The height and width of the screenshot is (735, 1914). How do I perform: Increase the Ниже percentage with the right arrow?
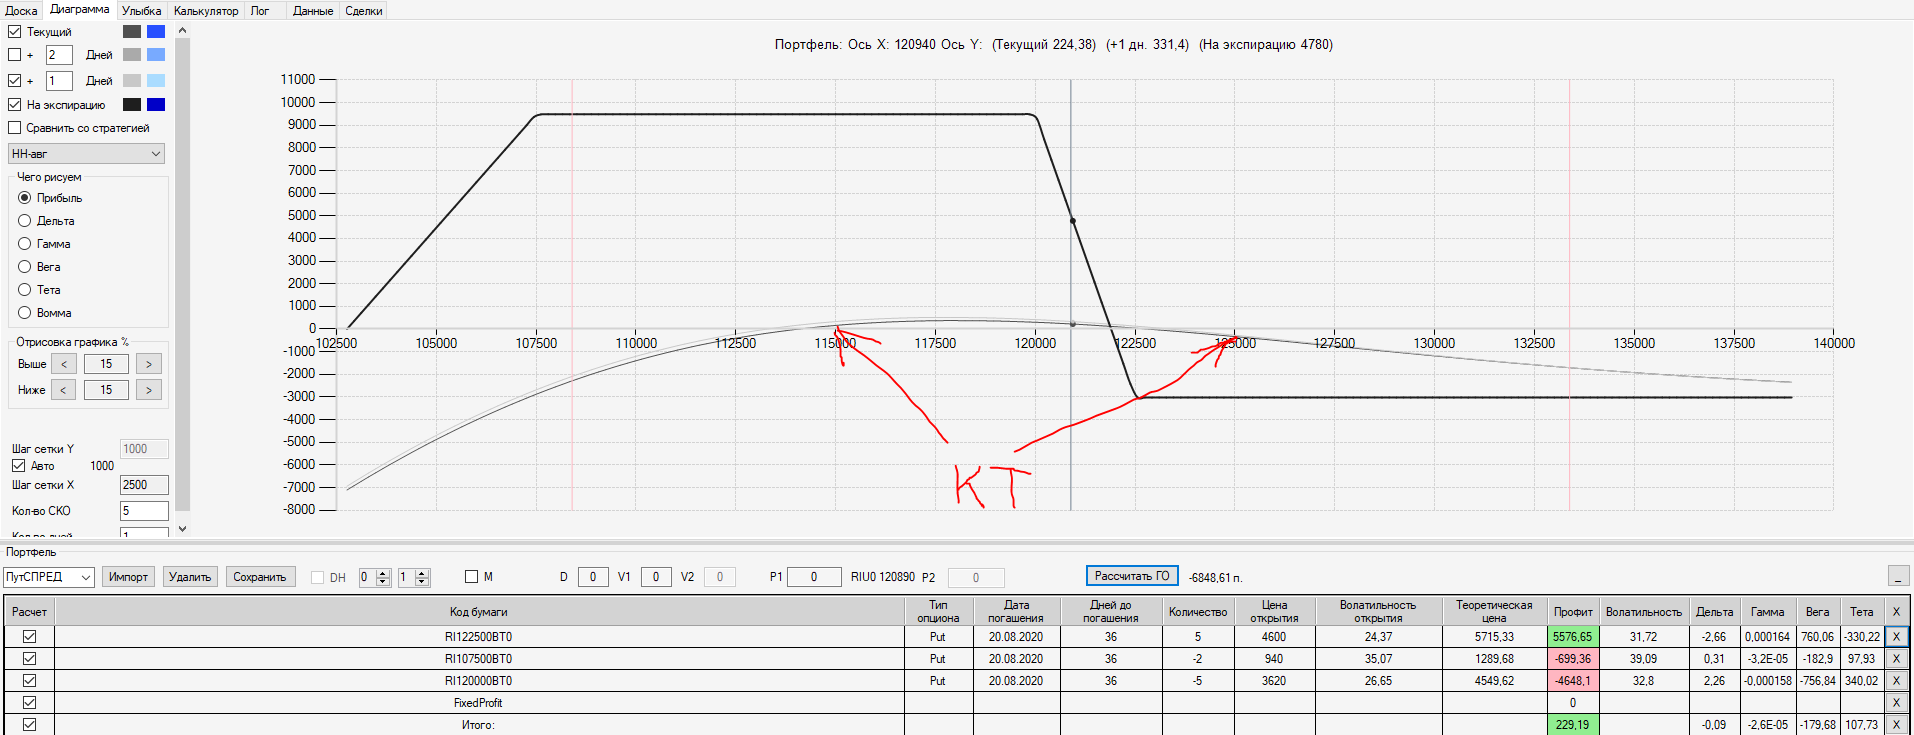(x=149, y=390)
